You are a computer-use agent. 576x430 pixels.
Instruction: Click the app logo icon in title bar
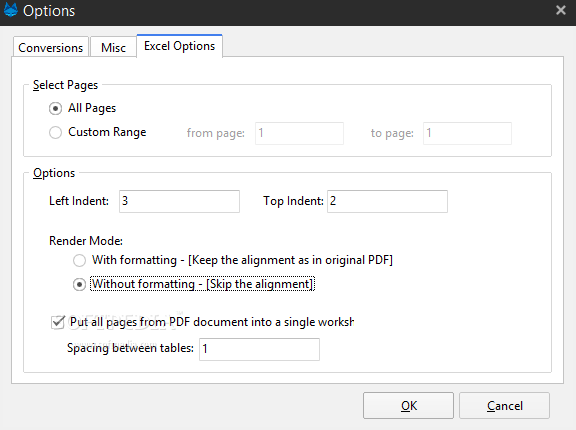click(11, 10)
